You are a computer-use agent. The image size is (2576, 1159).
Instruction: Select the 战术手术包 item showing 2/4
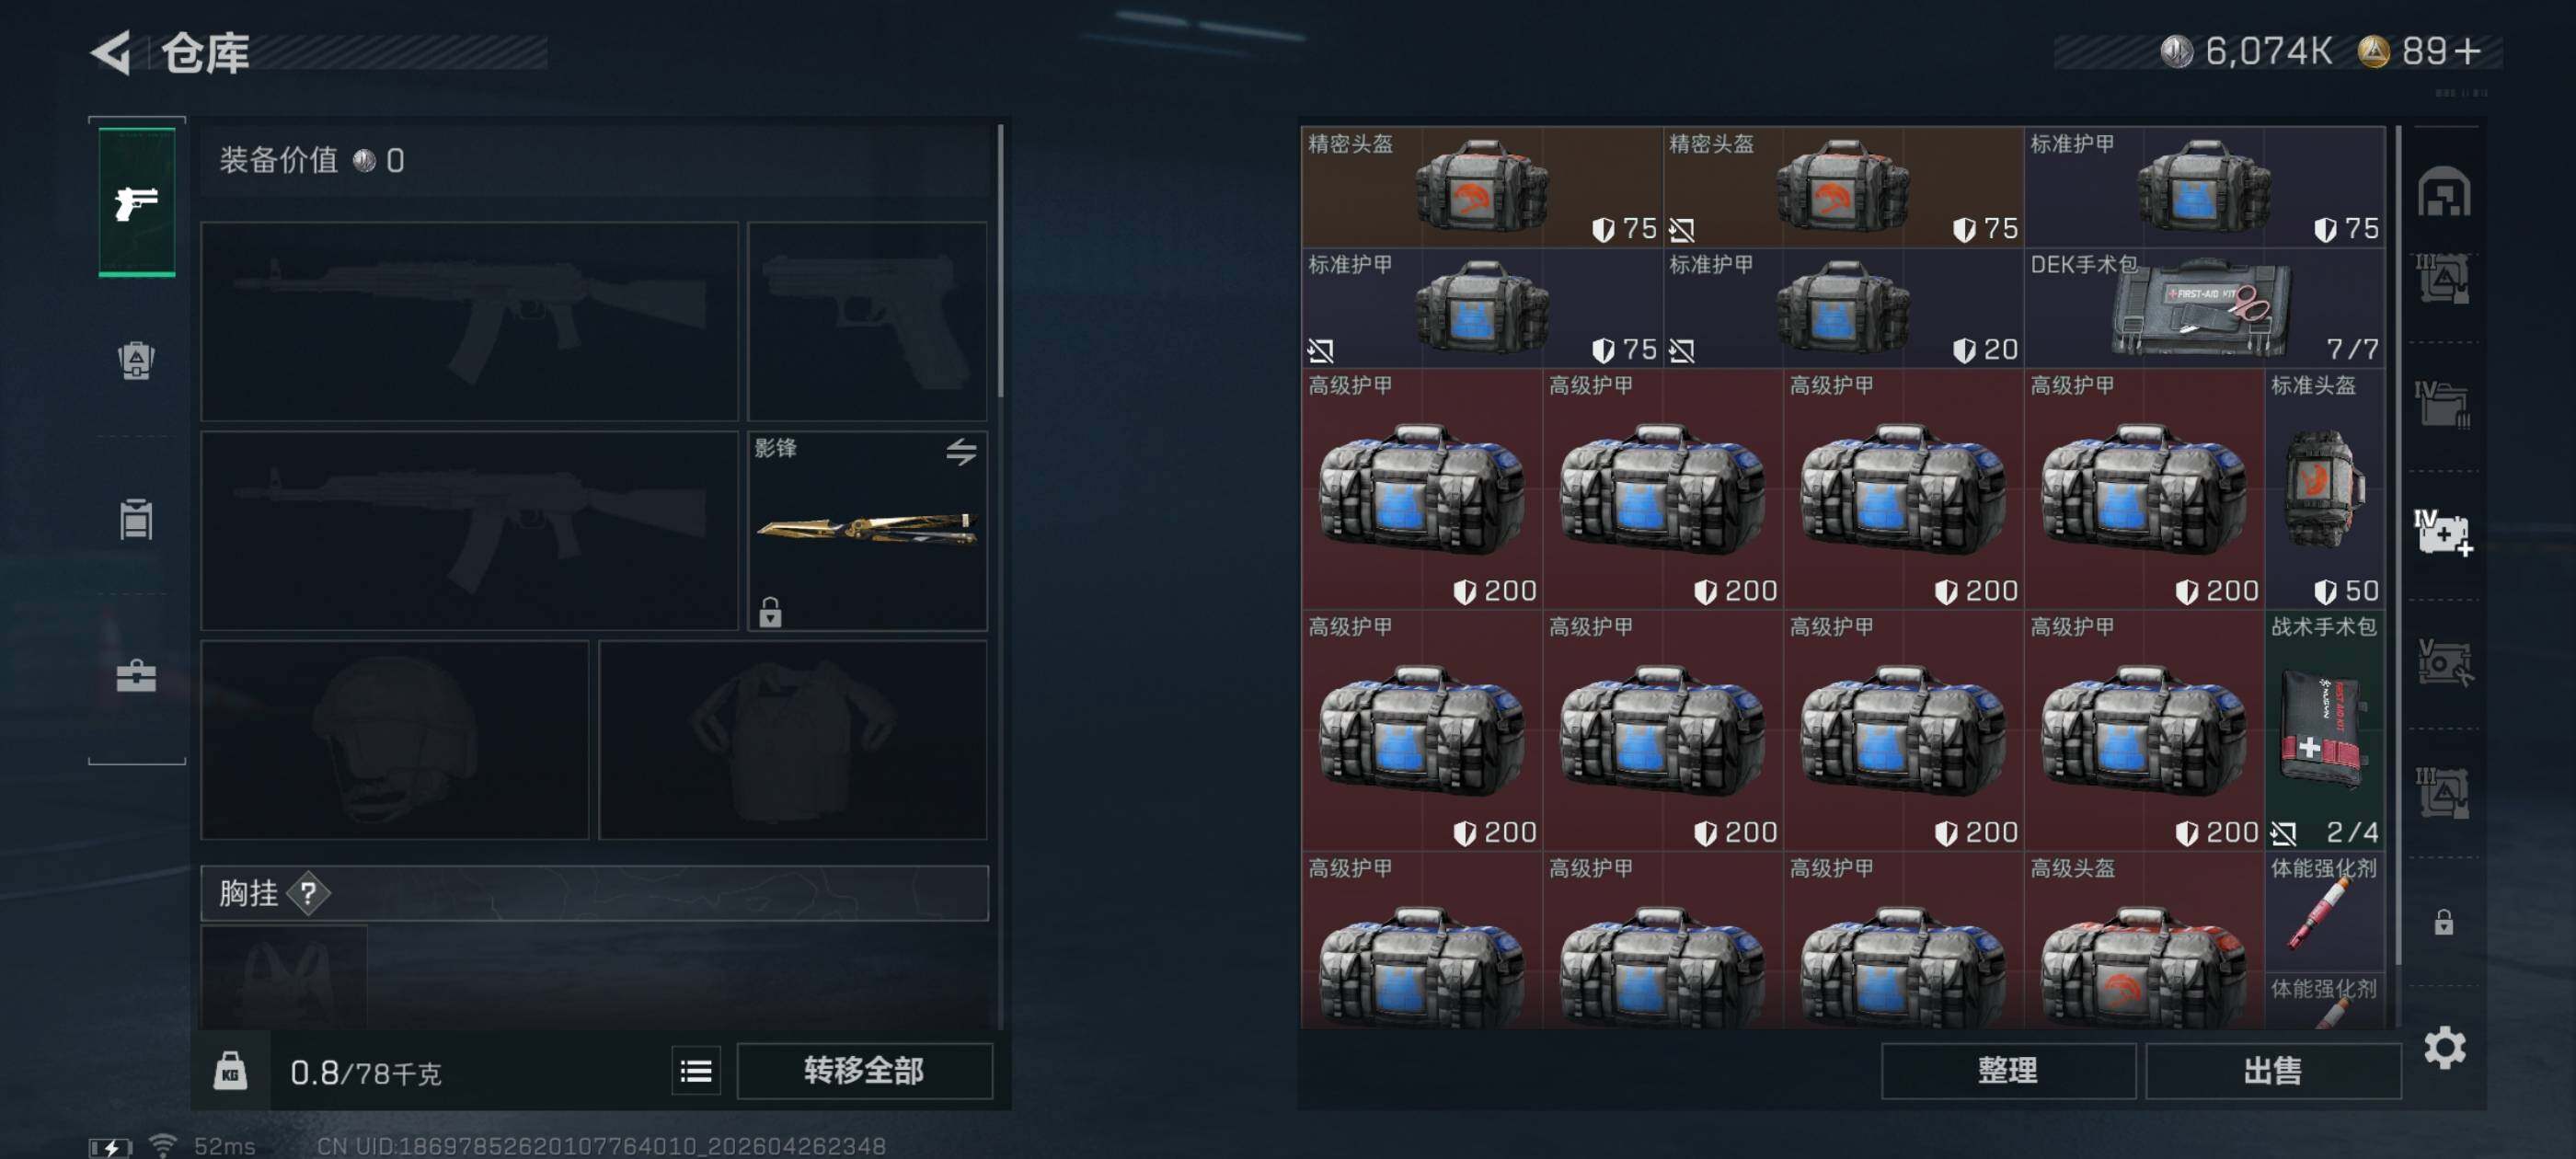[x=2324, y=730]
